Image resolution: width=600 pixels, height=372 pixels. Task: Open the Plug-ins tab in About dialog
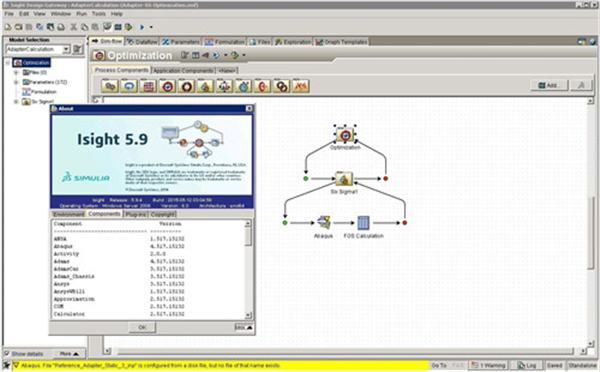(136, 214)
